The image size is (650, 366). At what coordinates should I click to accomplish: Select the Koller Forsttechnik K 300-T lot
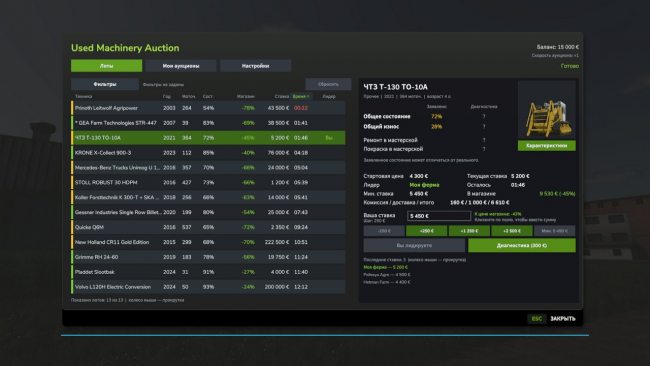(208, 197)
